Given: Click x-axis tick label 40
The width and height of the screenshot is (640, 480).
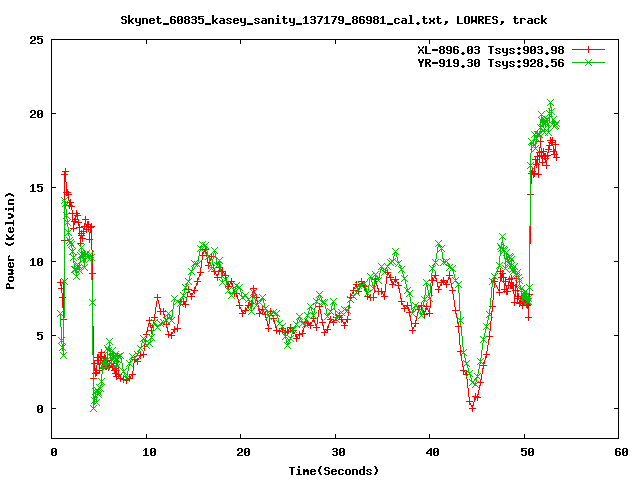Looking at the screenshot, I should 432,452.
